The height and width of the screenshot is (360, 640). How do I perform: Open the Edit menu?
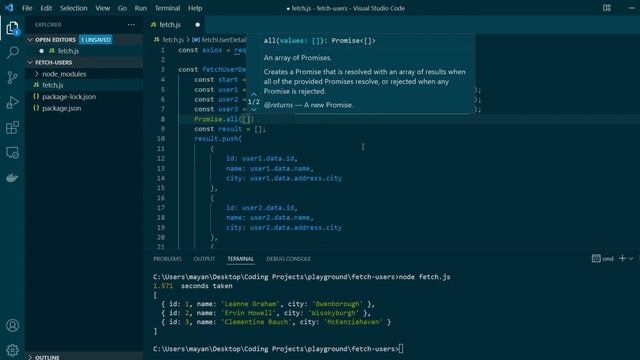(x=46, y=8)
